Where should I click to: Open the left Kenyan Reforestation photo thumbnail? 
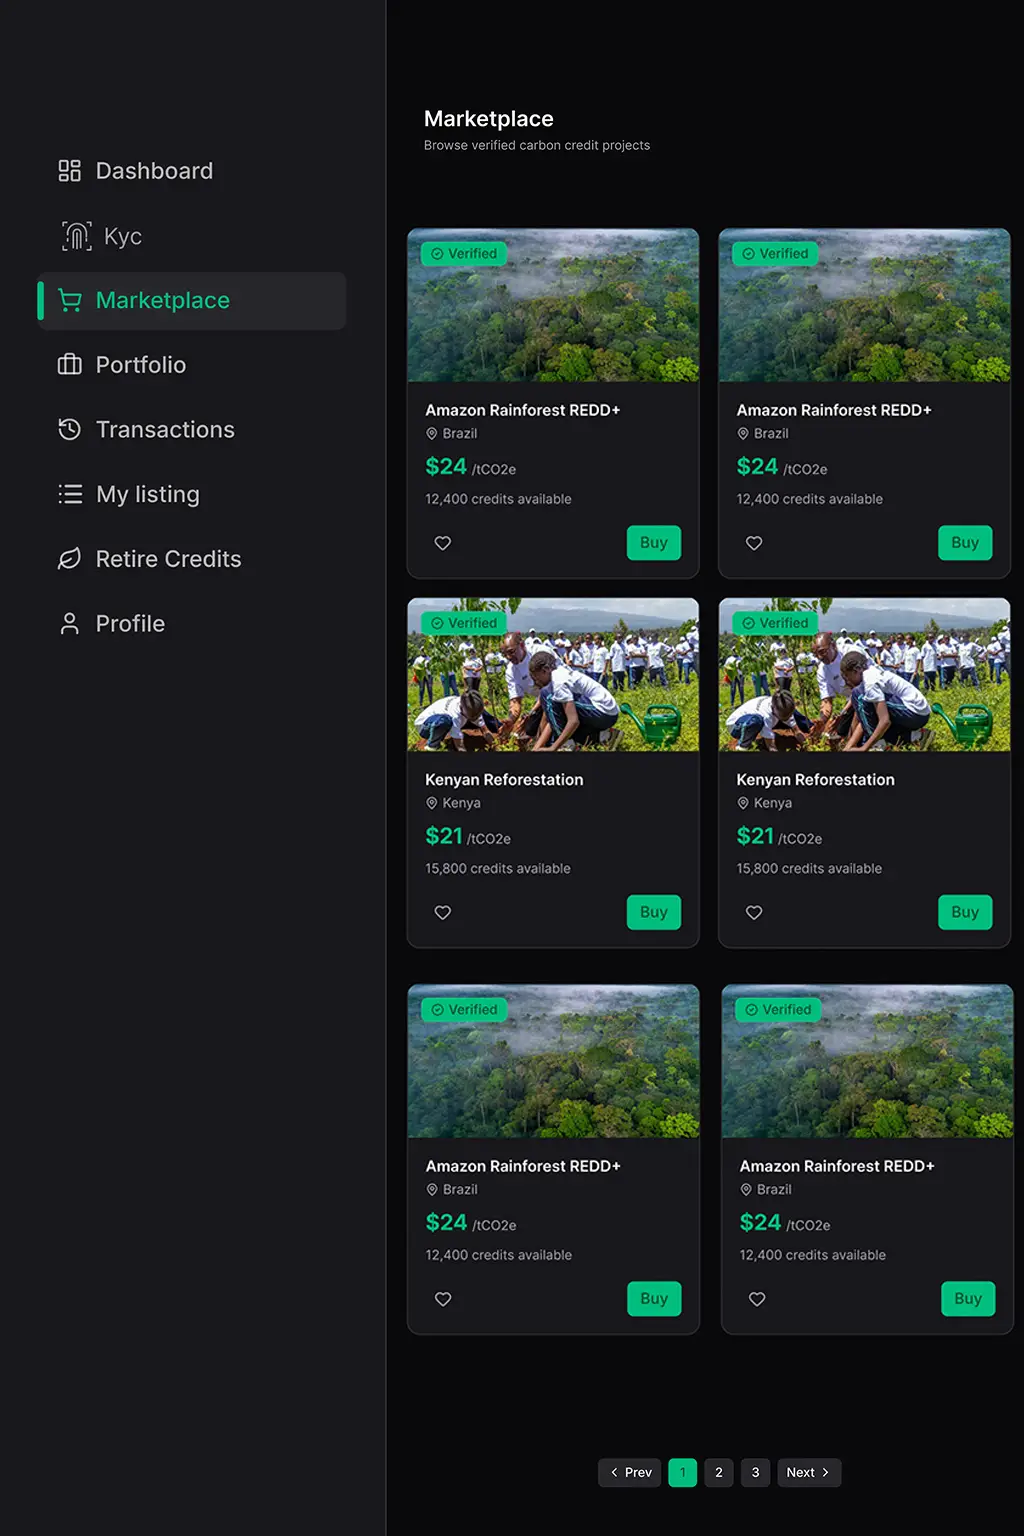tap(553, 675)
